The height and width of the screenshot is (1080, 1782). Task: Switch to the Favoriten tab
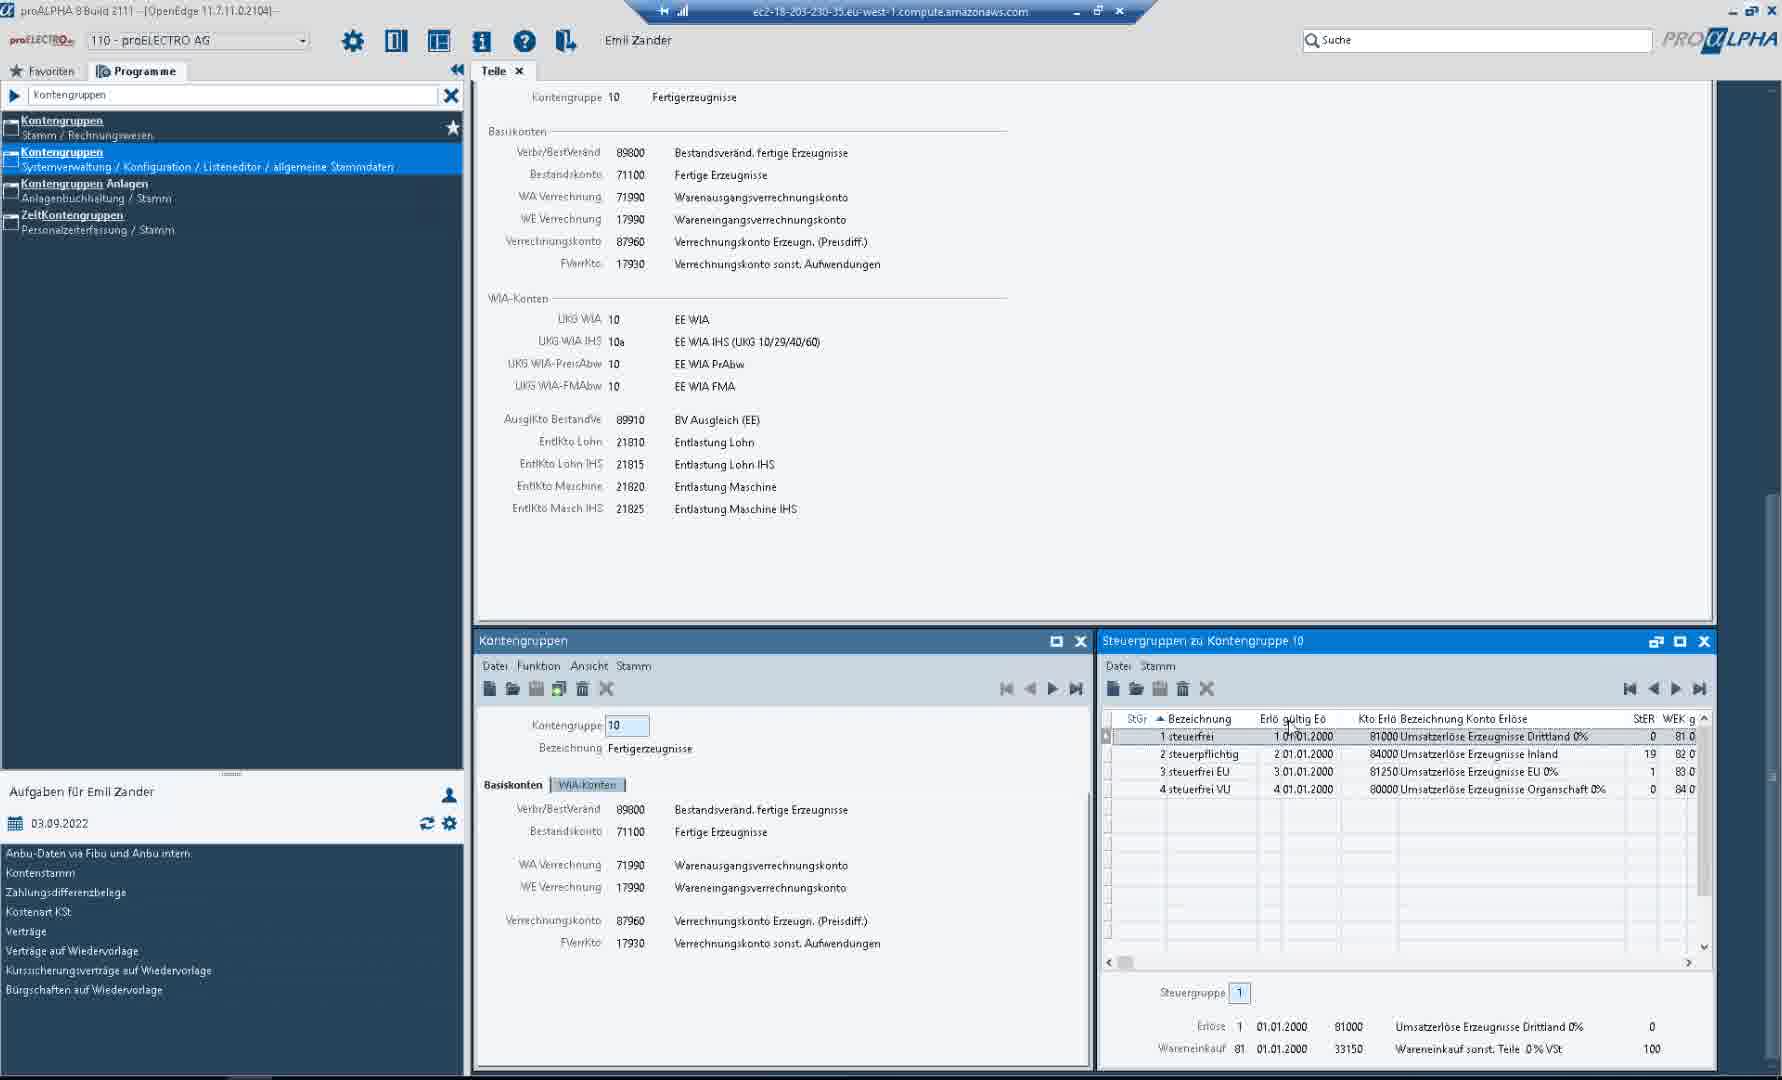42,71
